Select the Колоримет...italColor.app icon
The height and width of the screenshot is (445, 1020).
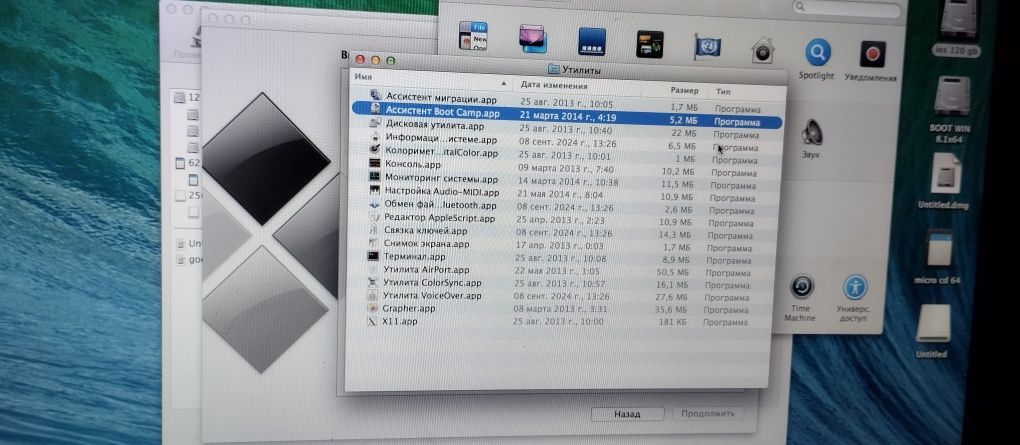pyautogui.click(x=375, y=150)
